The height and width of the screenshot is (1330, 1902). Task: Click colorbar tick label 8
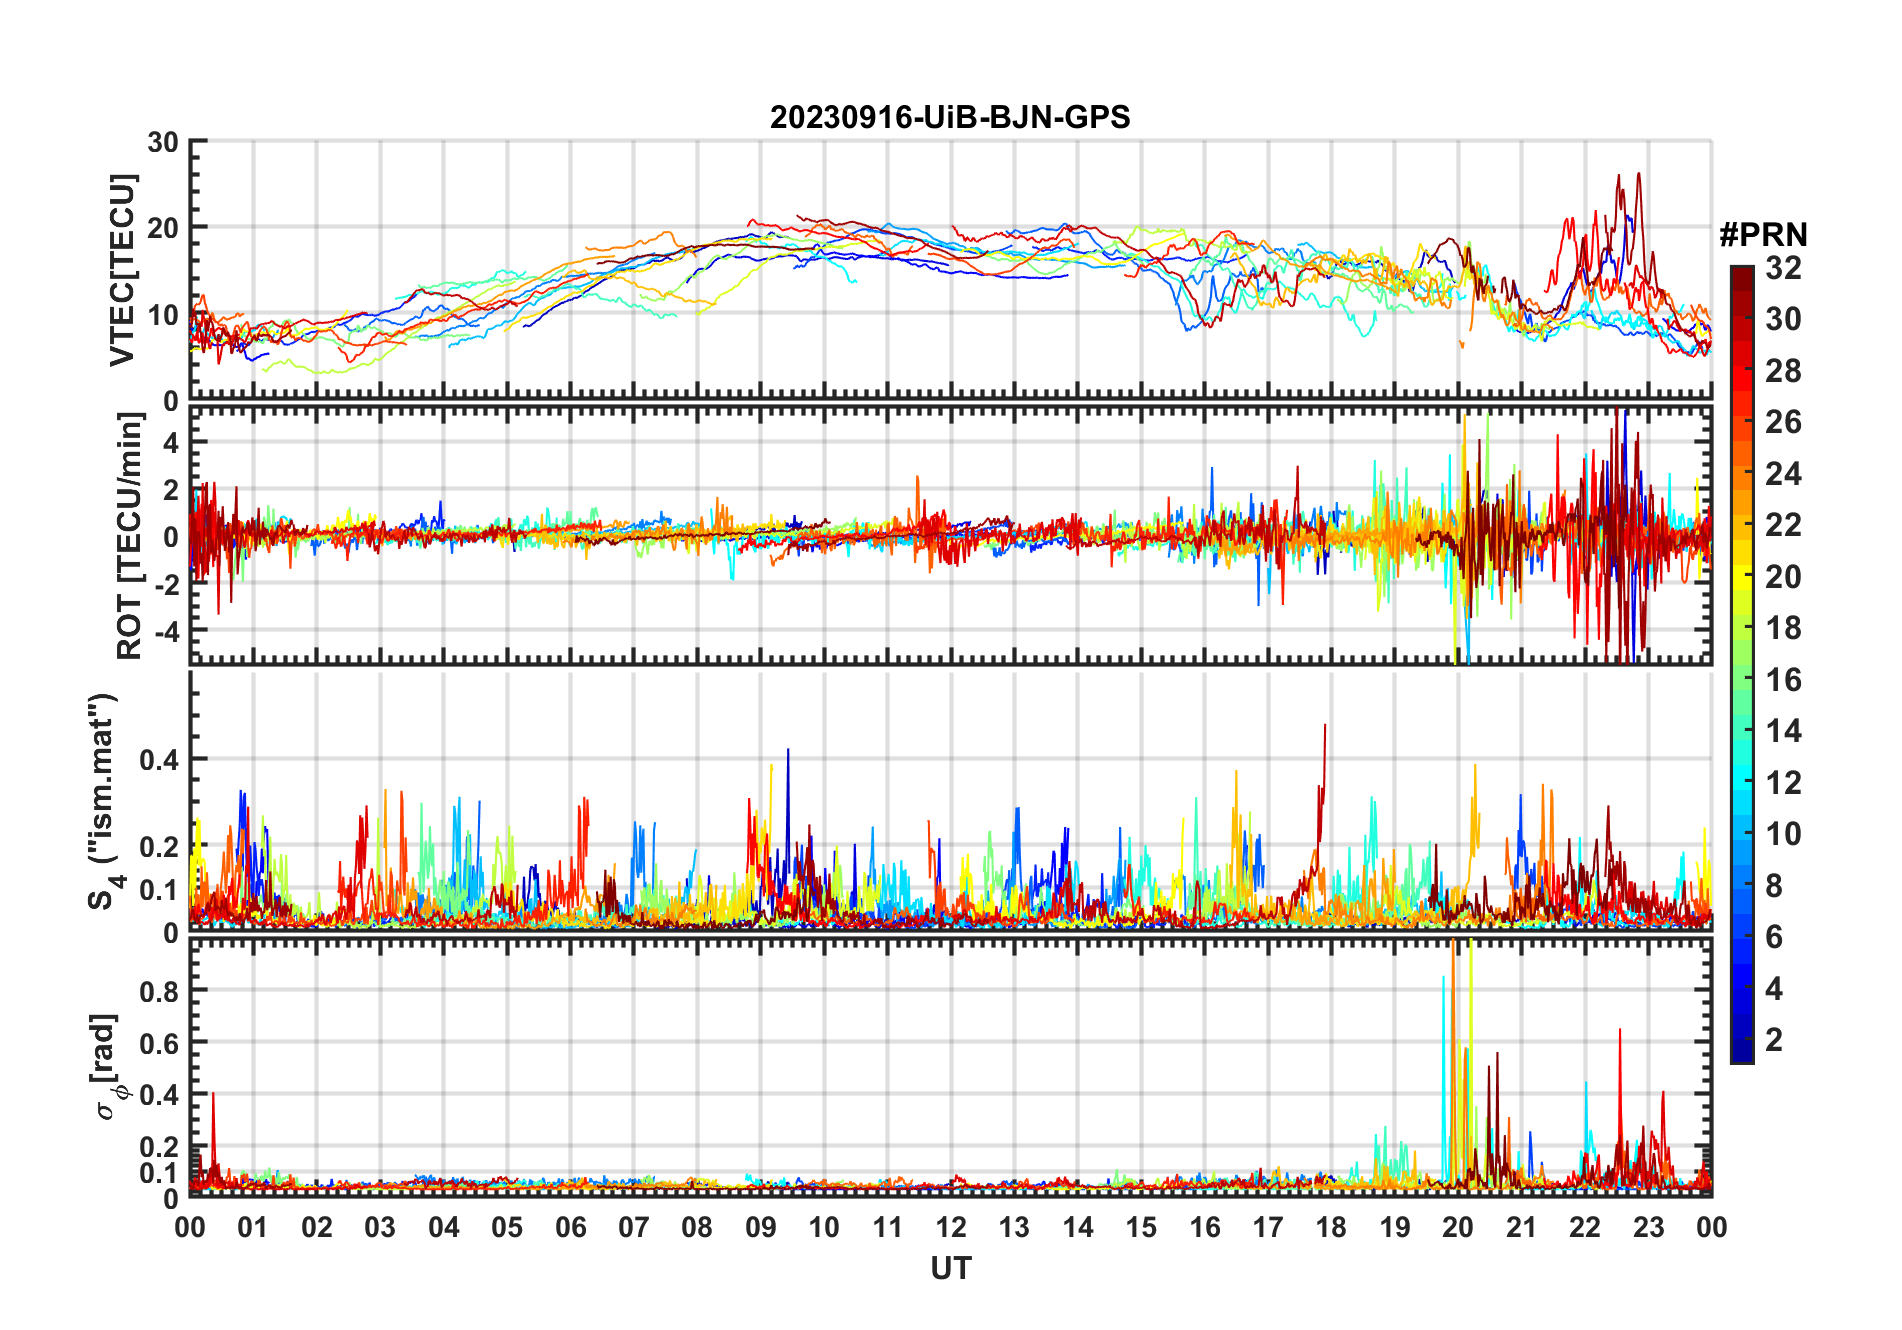pyautogui.click(x=1774, y=885)
